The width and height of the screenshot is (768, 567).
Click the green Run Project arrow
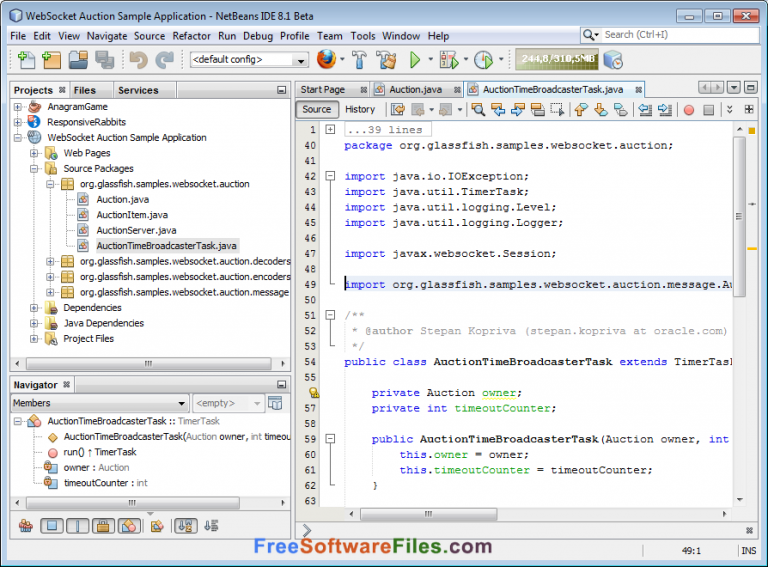[415, 60]
